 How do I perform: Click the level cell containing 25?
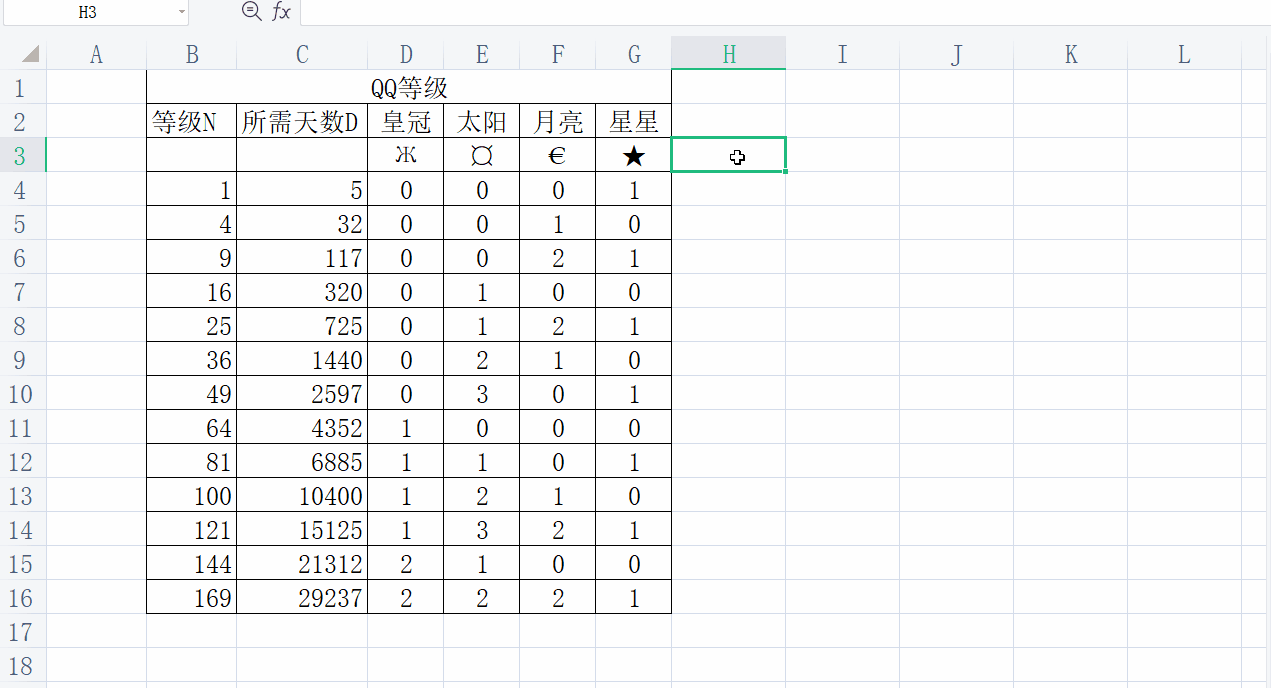[x=191, y=326]
